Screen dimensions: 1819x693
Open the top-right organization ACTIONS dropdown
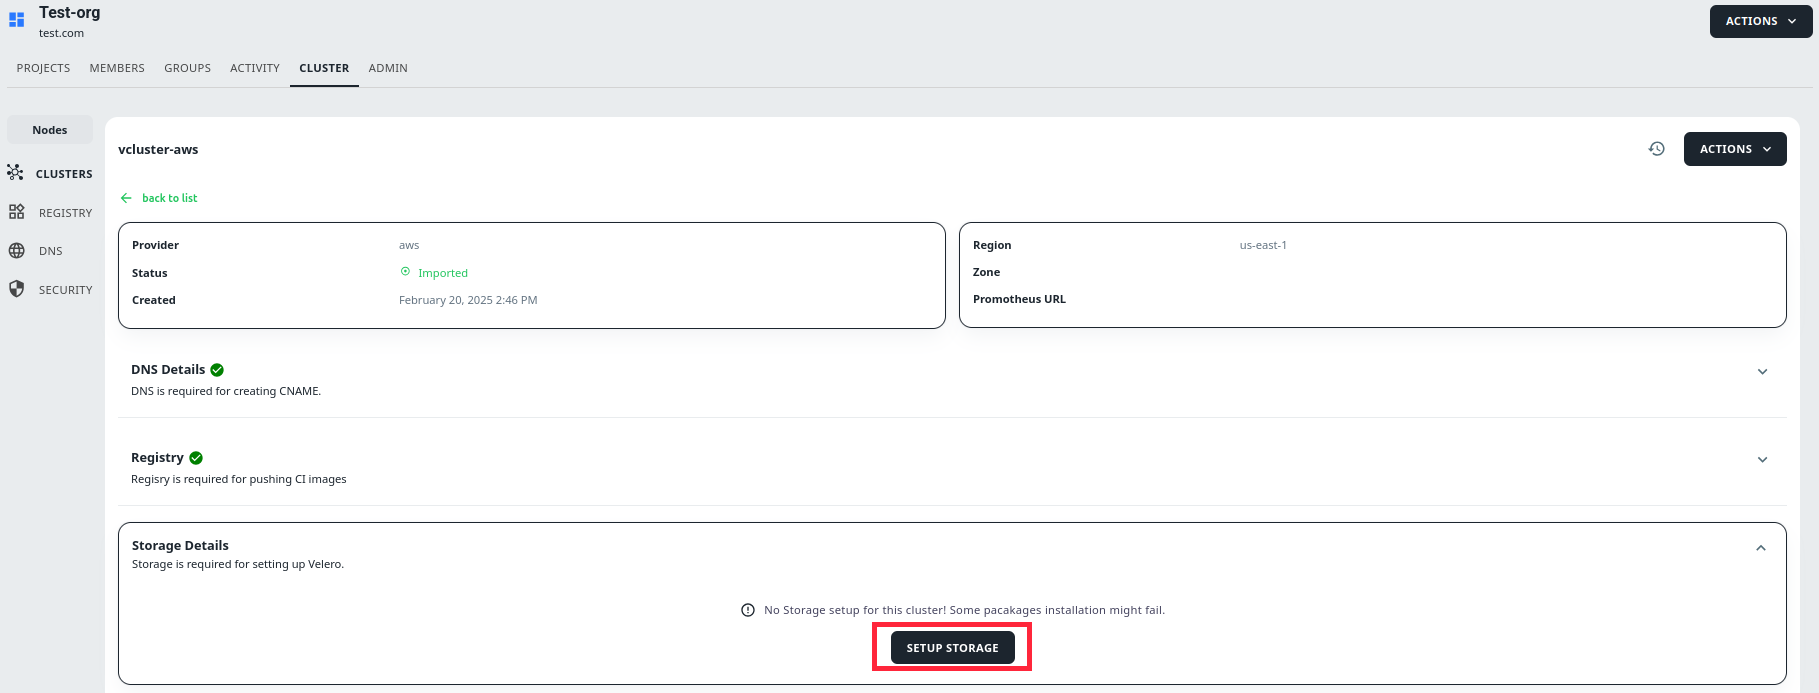point(1761,21)
